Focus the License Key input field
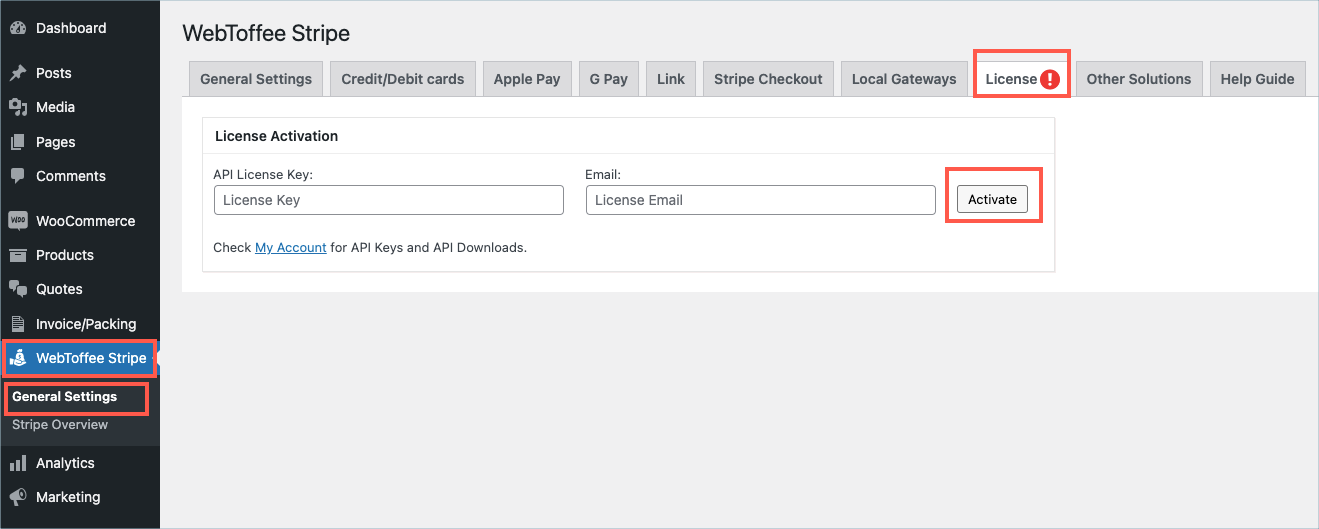The height and width of the screenshot is (529, 1319). pyautogui.click(x=389, y=200)
